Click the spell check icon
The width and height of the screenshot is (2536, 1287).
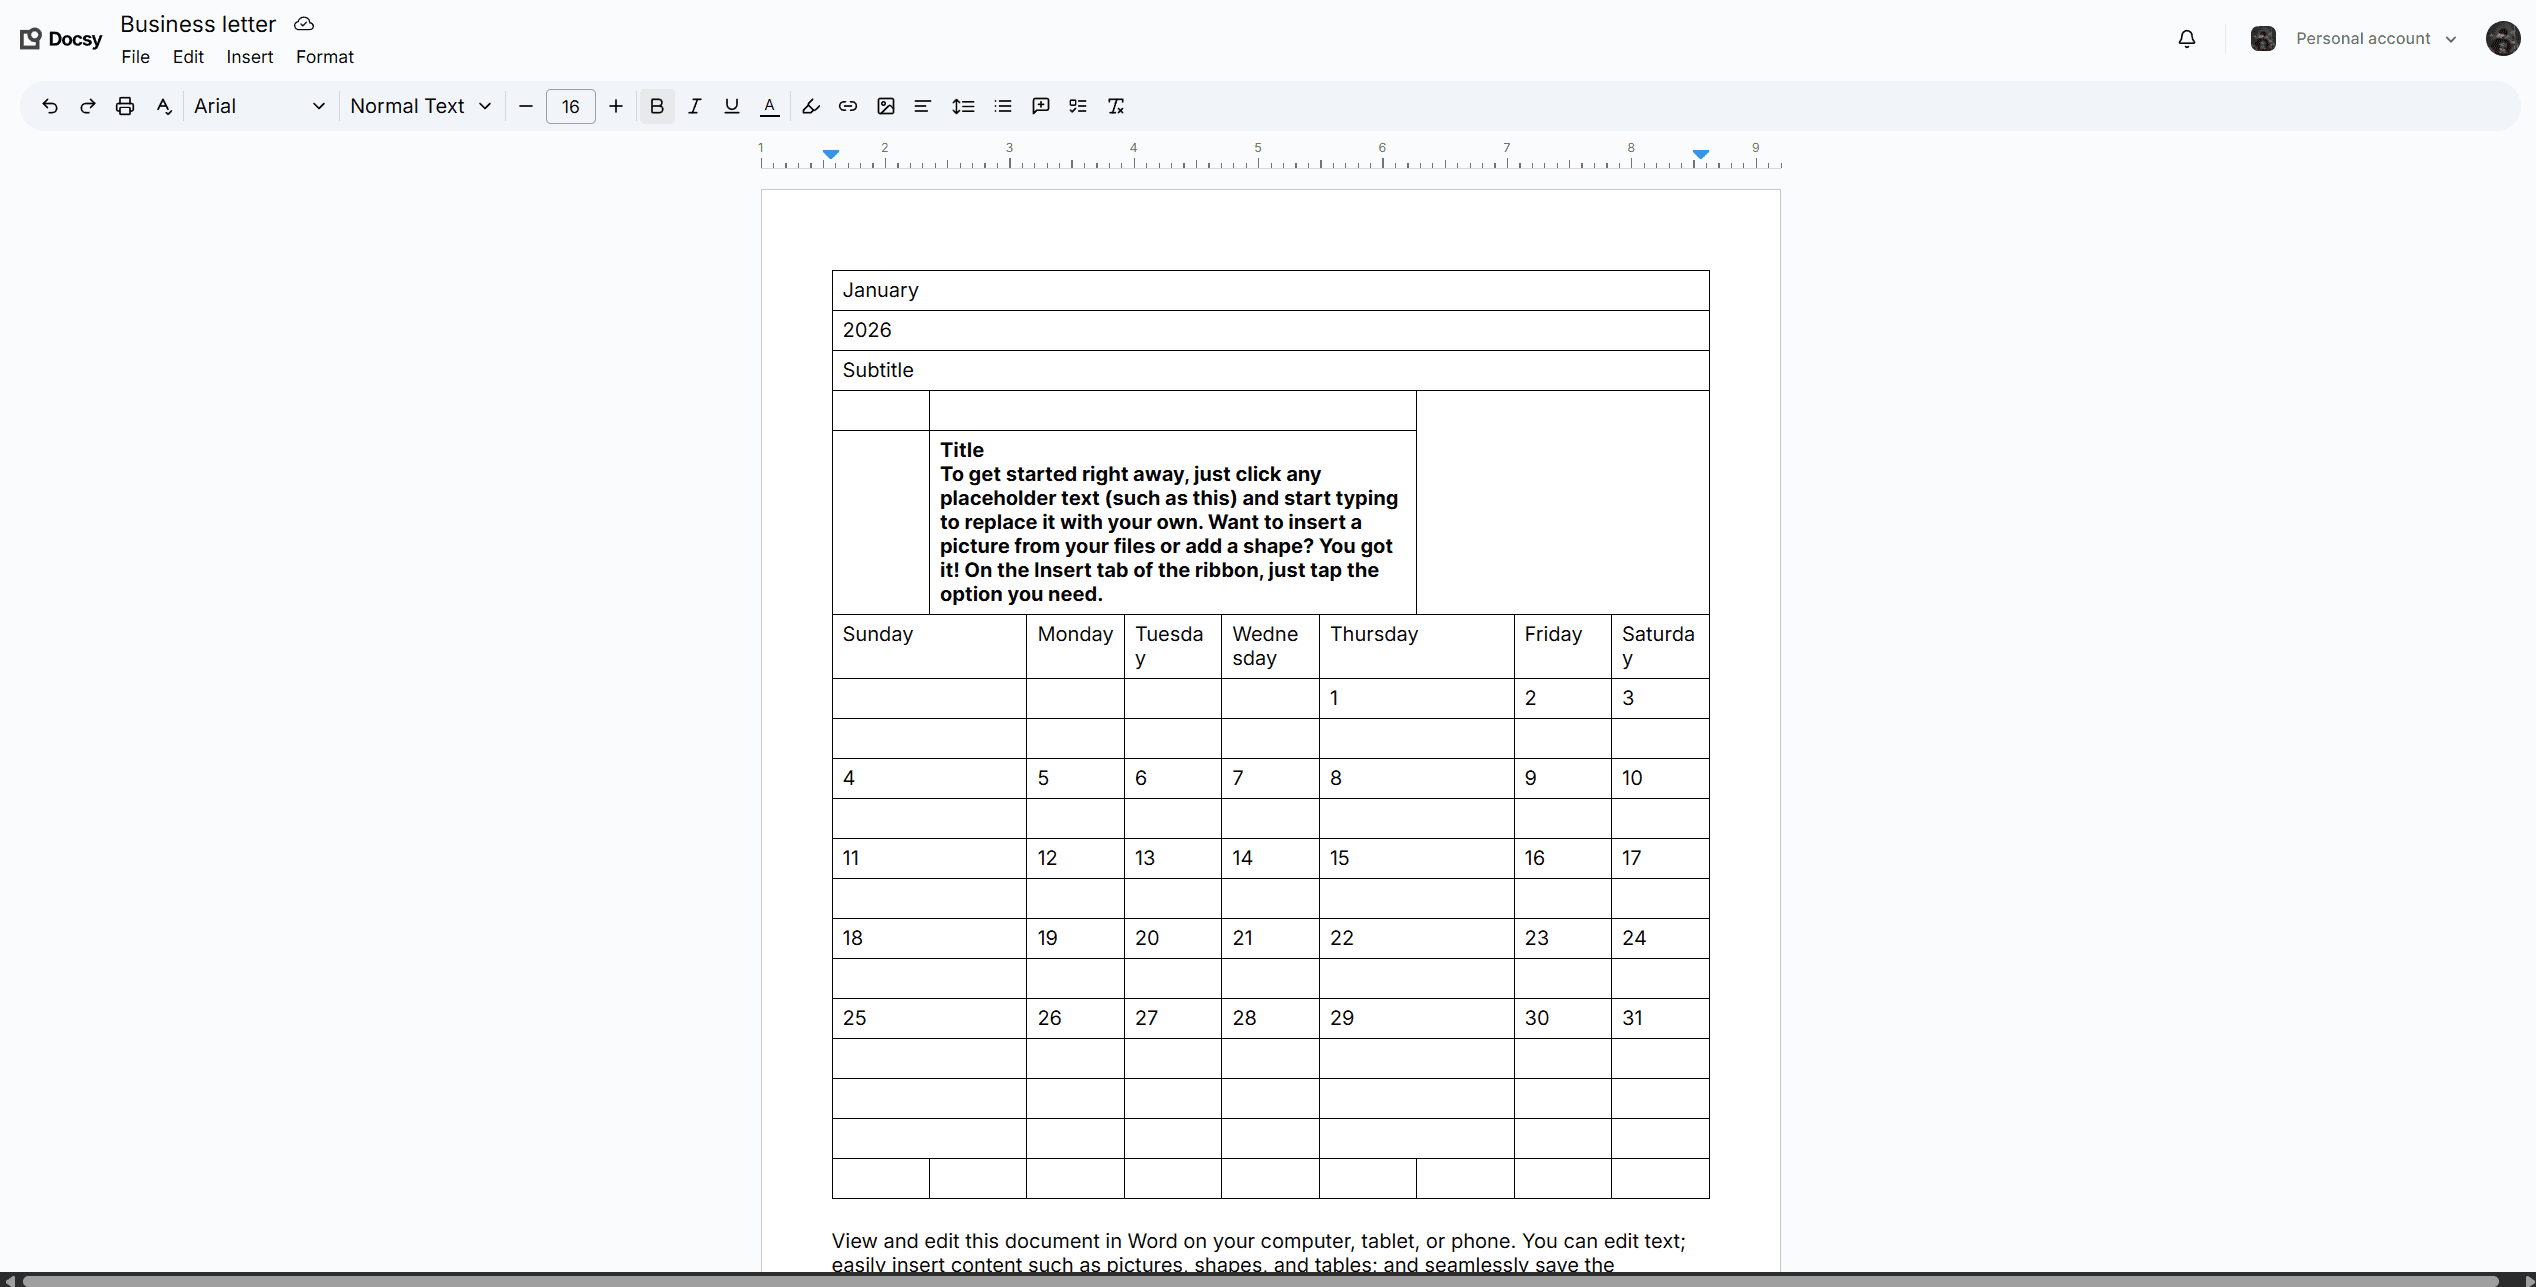[x=164, y=106]
